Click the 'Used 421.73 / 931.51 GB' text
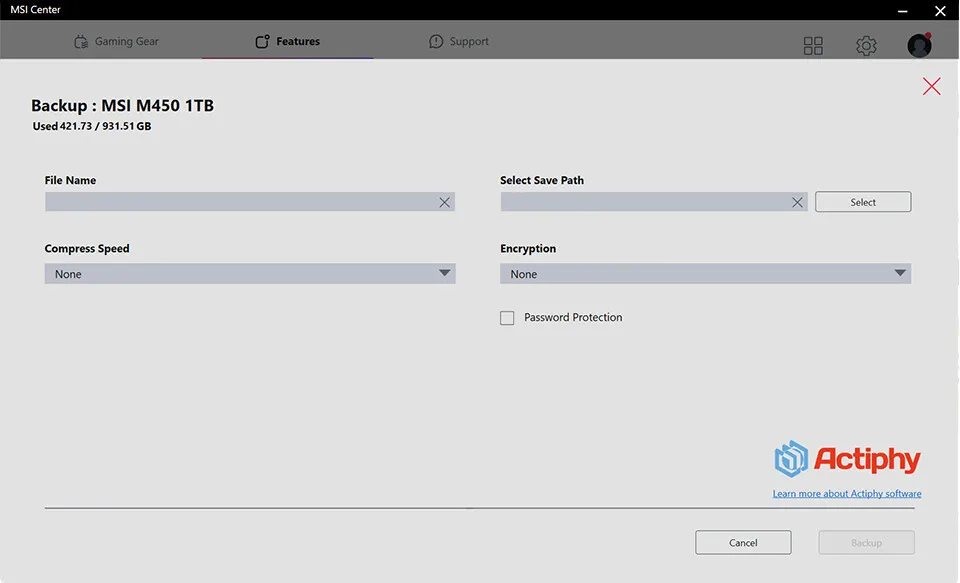The width and height of the screenshot is (960, 583). (x=92, y=126)
